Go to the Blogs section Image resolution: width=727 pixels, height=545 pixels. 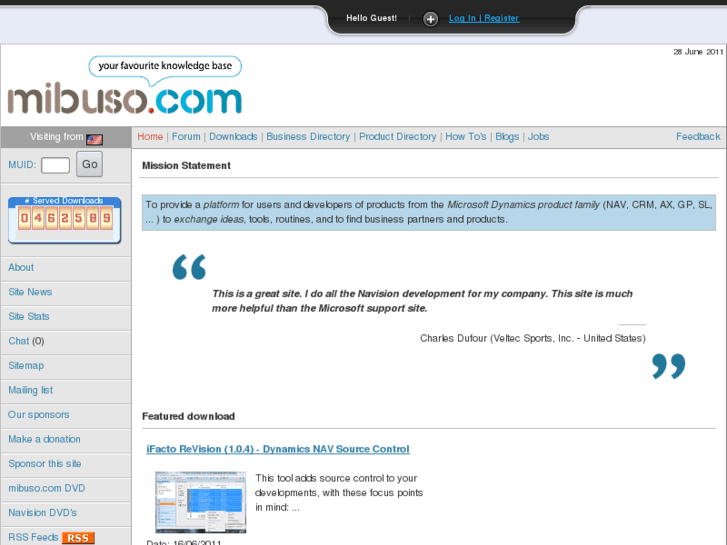pos(507,136)
